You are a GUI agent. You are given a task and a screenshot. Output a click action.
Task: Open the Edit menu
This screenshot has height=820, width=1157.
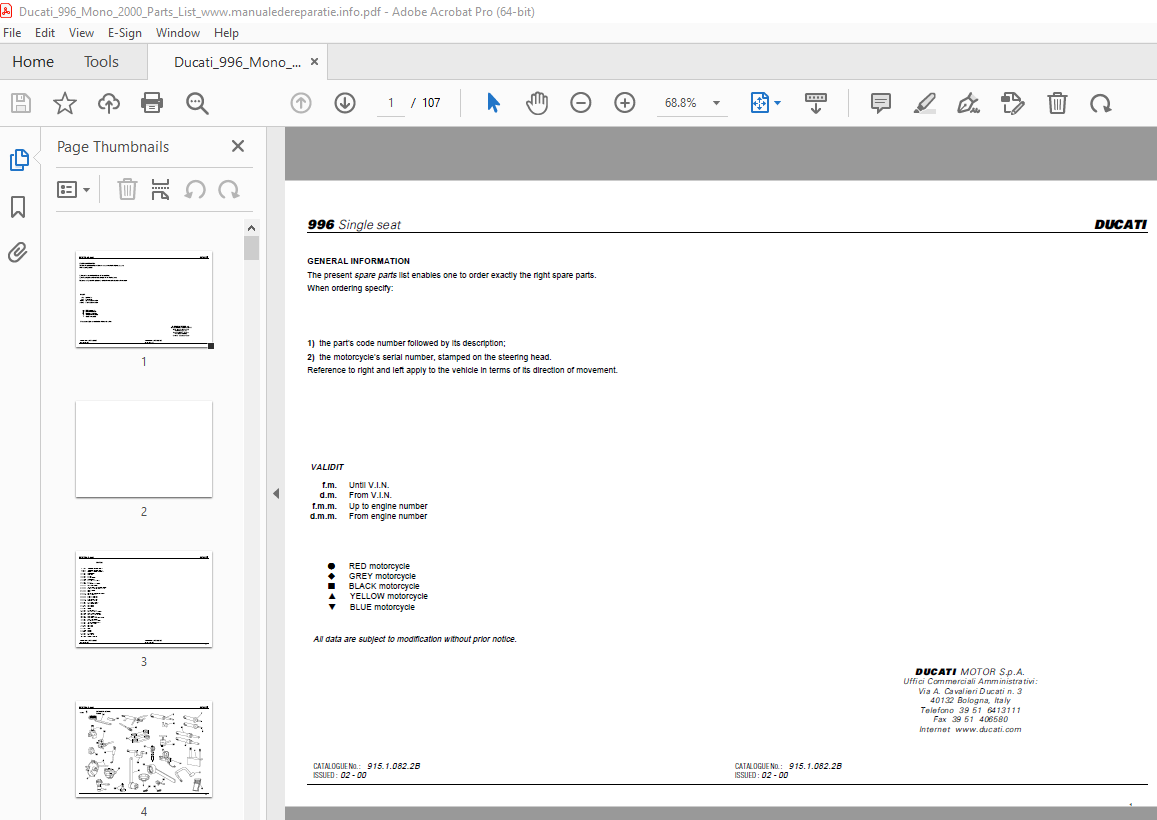click(x=45, y=32)
